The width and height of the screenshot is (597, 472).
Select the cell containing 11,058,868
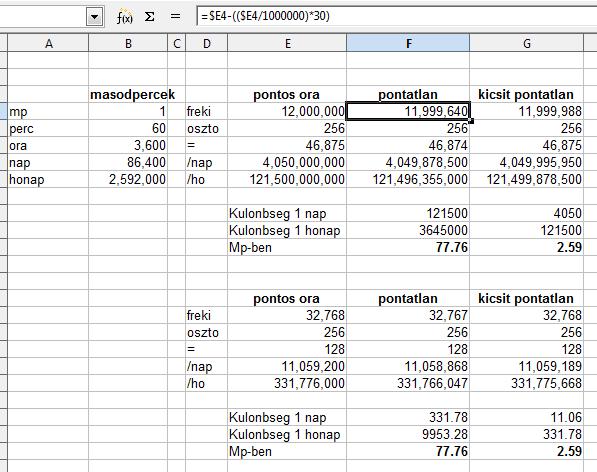pos(408,366)
